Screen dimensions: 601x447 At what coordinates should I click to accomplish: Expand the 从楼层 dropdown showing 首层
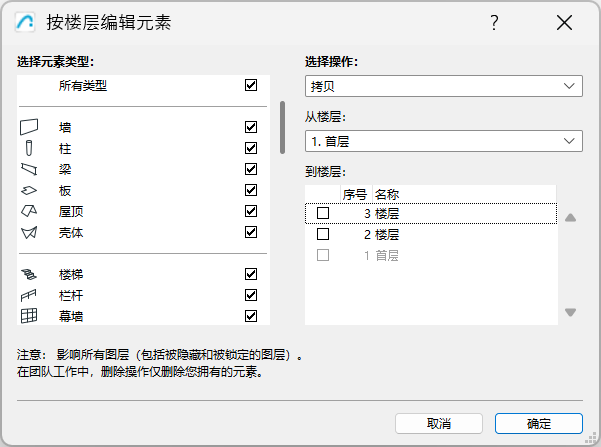tap(443, 141)
